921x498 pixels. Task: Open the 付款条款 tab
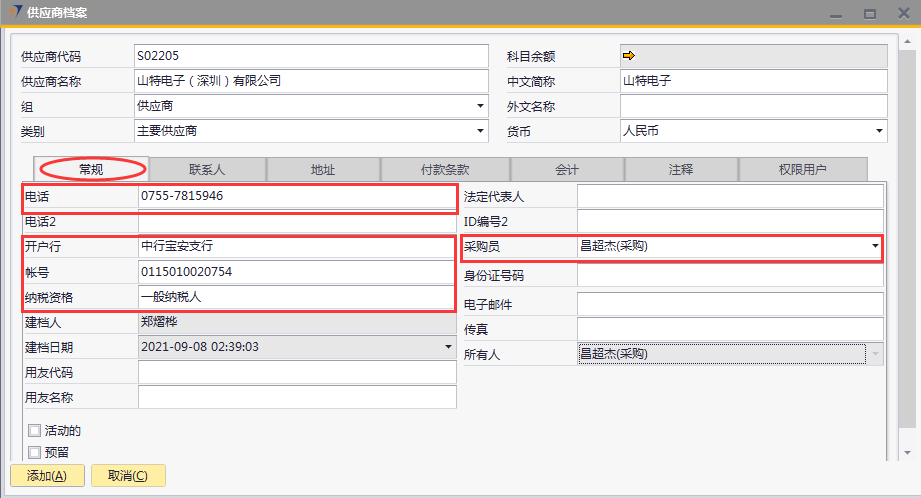point(445,170)
